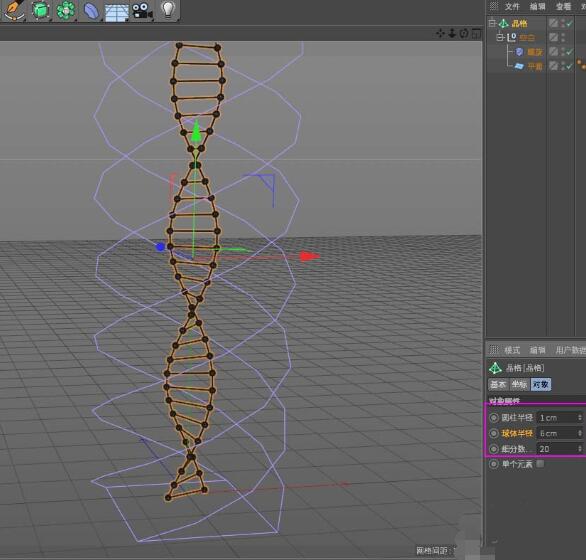586x560 pixels.
Task: Switch to the 对象 tab
Action: 541,384
